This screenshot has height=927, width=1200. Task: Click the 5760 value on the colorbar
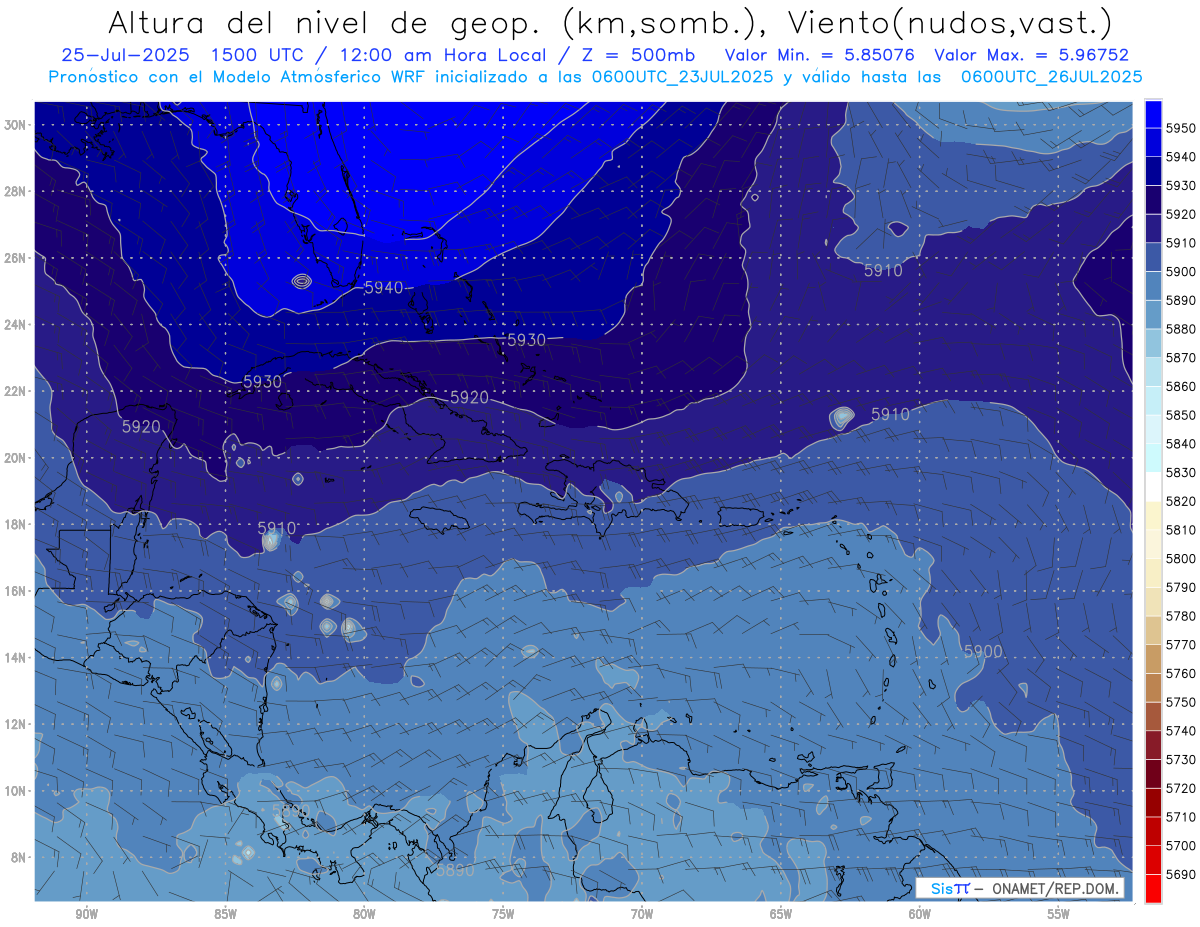1181,673
